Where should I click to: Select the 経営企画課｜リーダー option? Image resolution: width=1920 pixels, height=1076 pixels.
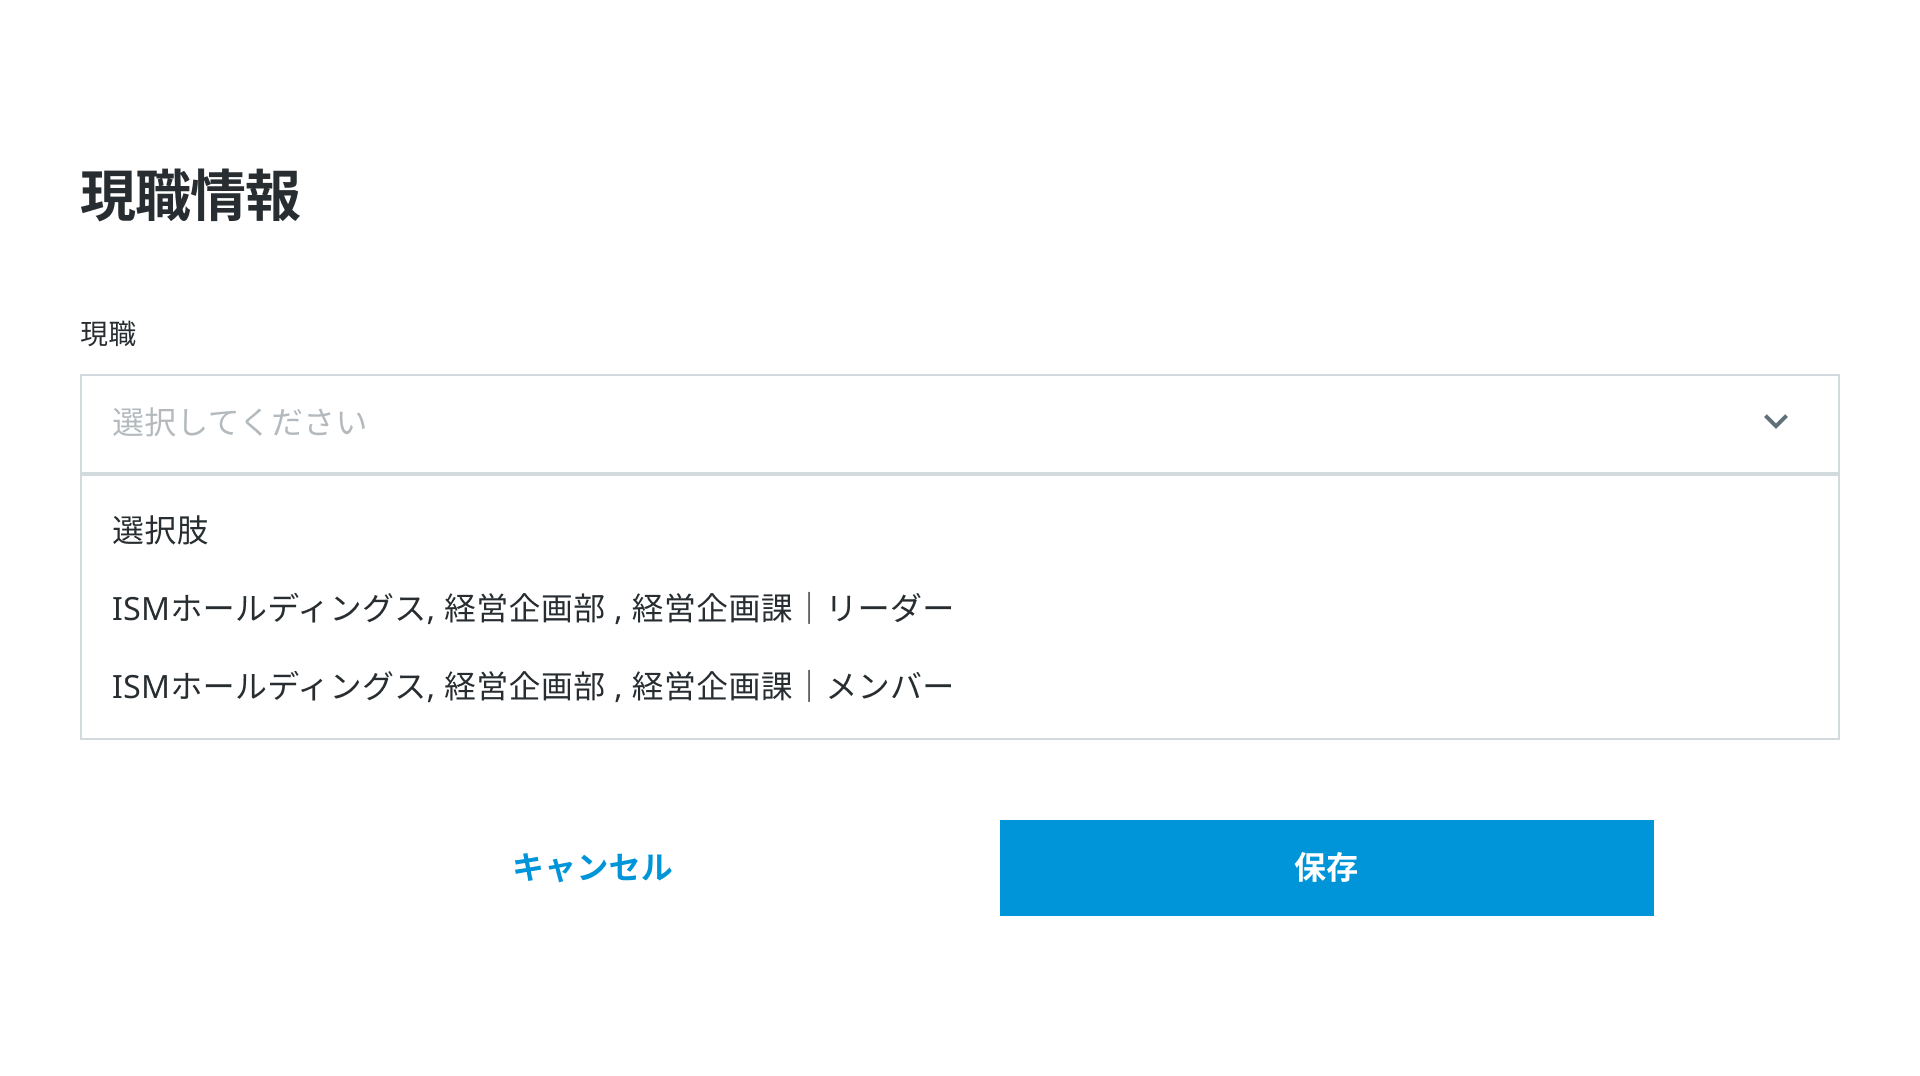pos(960,608)
